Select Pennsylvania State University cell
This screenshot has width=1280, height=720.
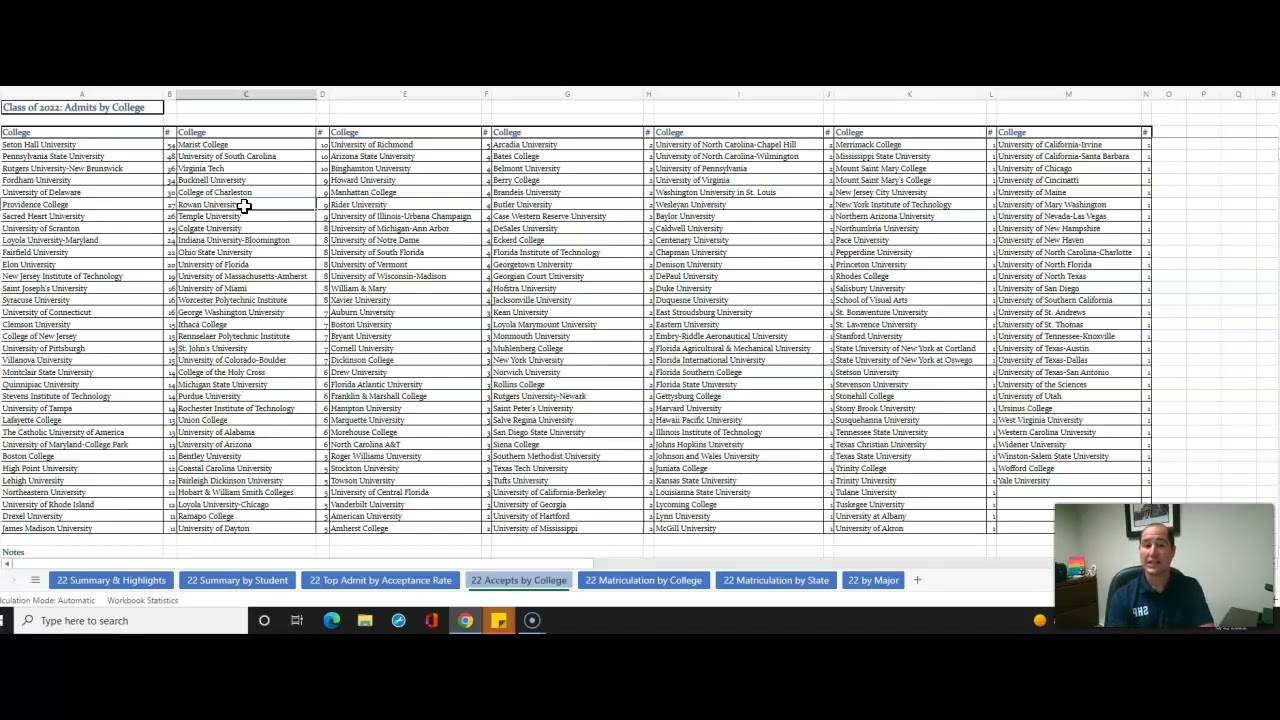pos(81,157)
